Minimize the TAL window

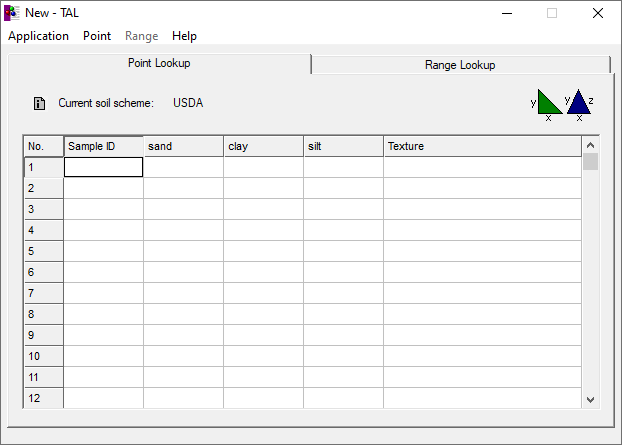507,13
